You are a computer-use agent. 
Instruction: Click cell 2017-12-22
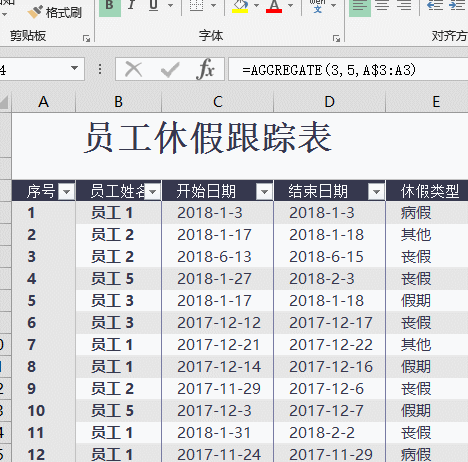pos(329,345)
